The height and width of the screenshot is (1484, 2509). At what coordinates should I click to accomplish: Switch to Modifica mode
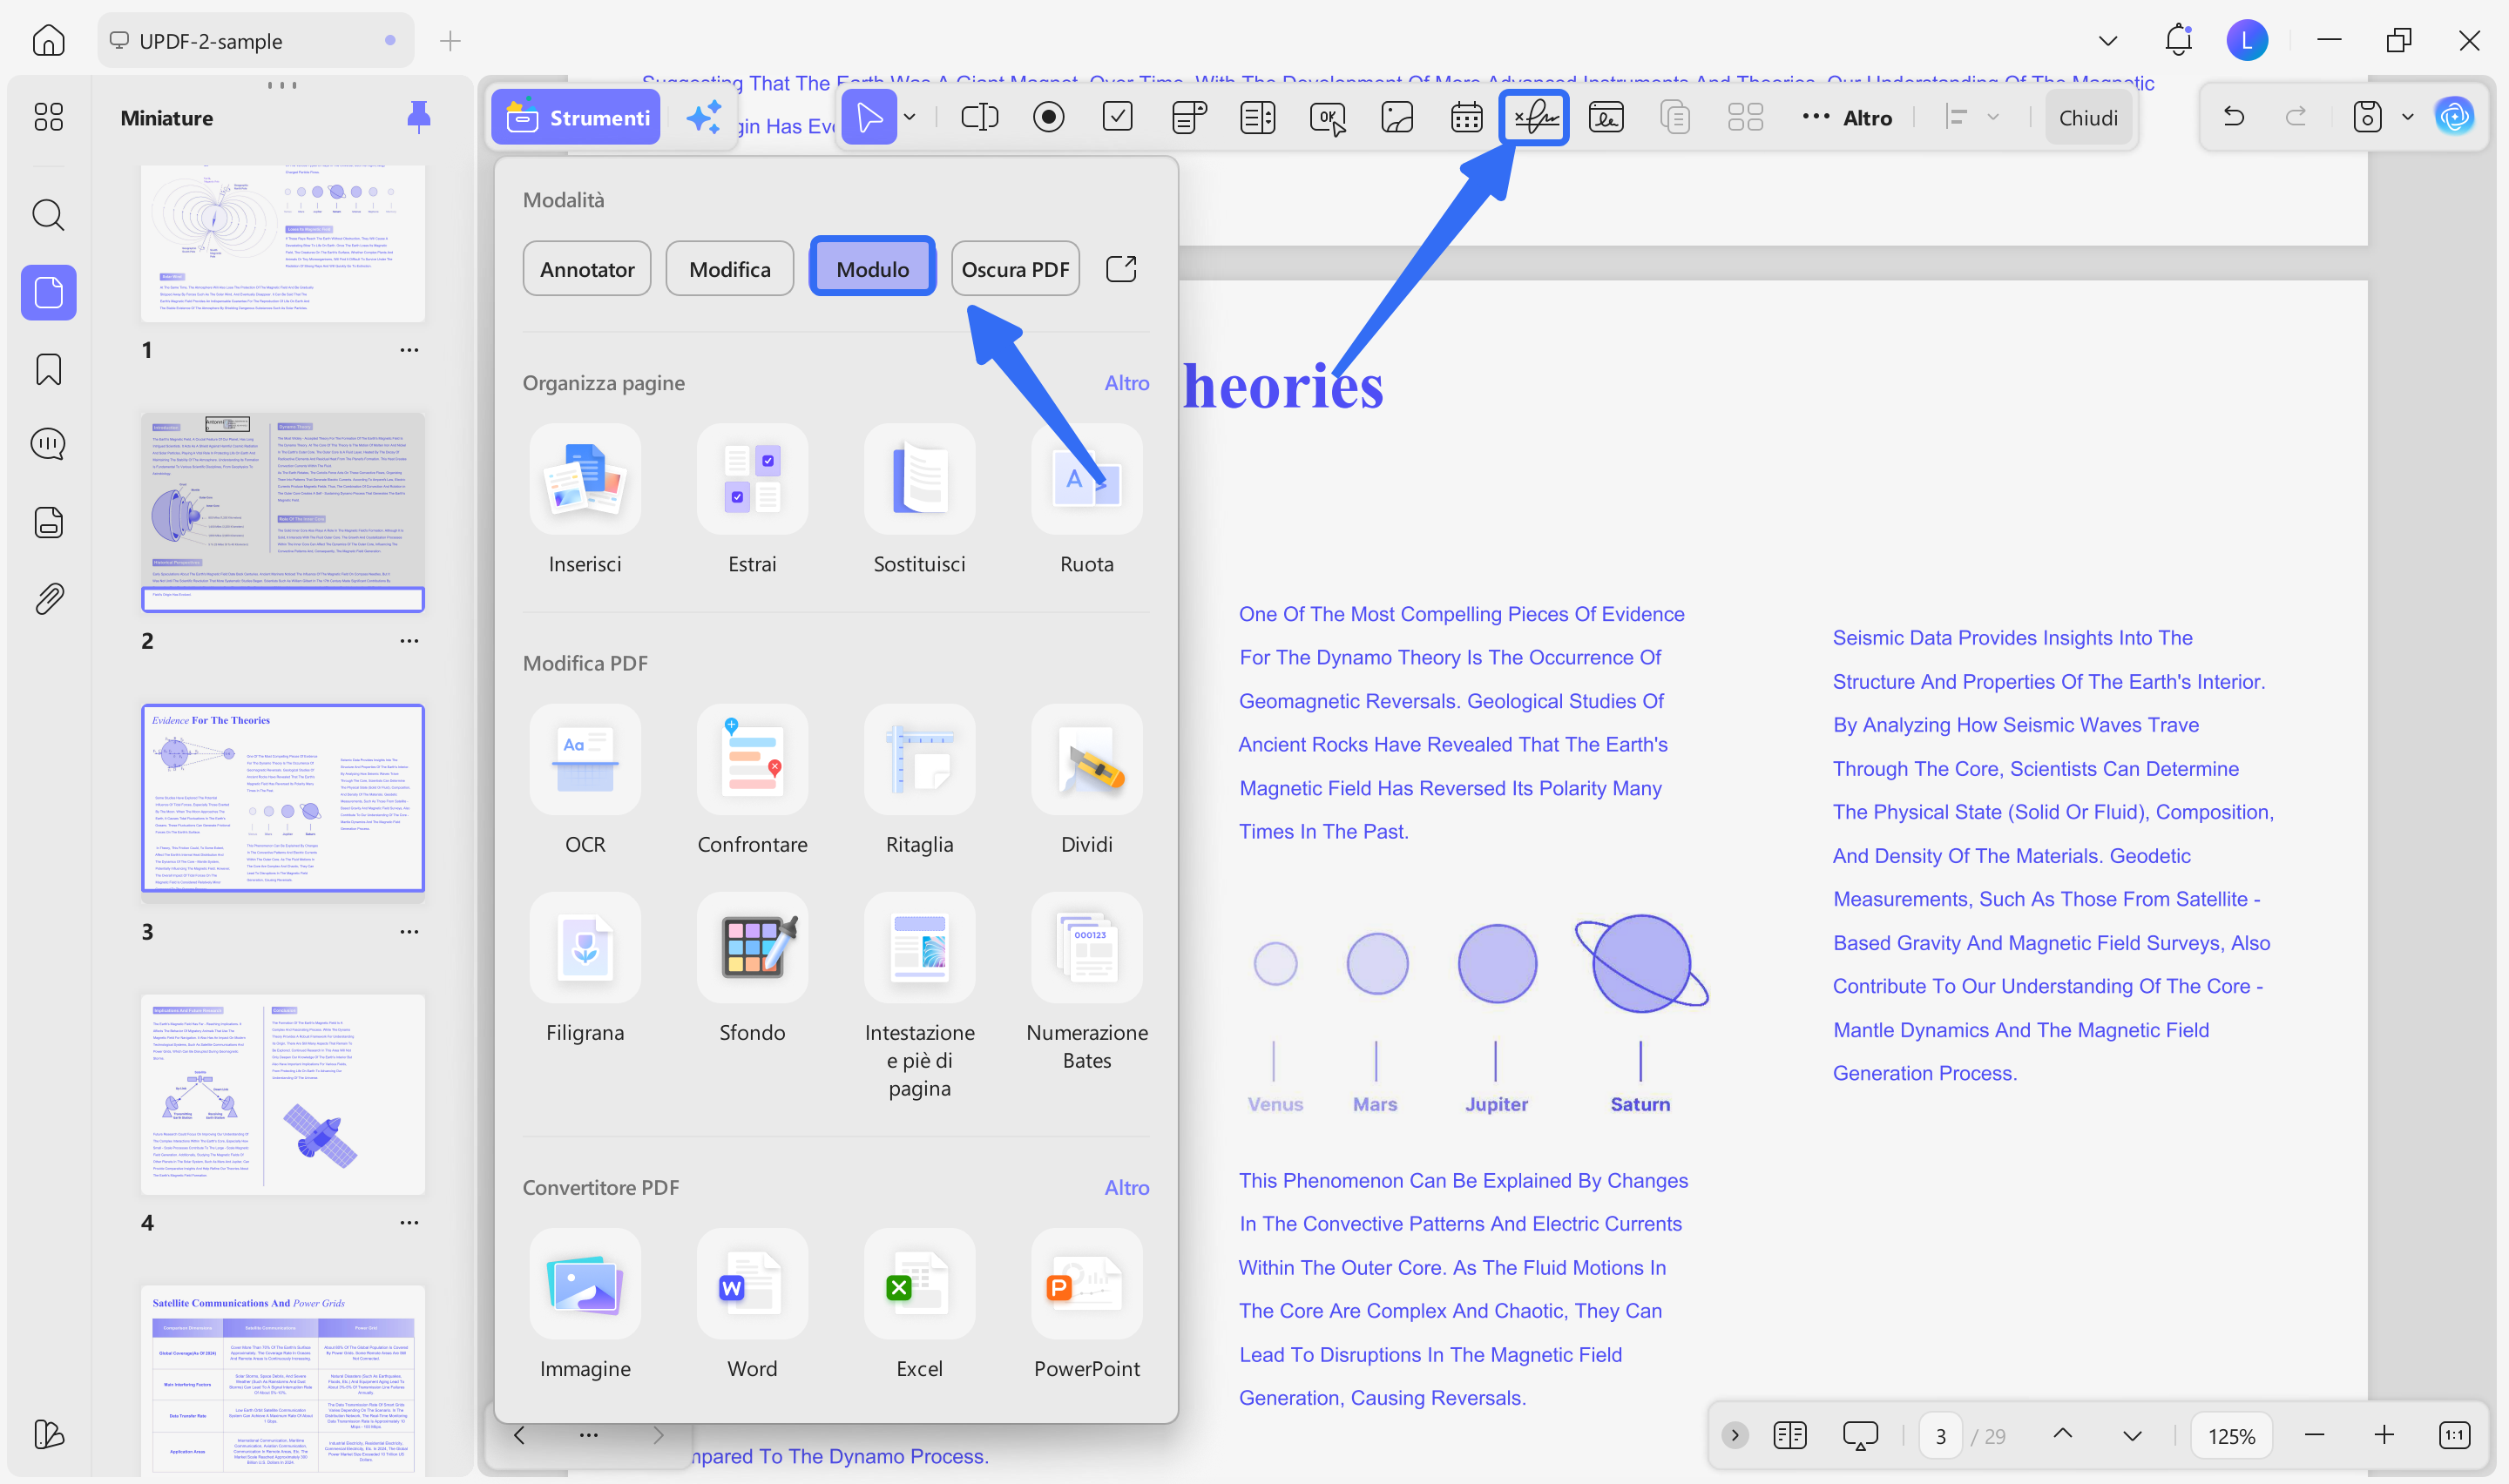pyautogui.click(x=730, y=269)
